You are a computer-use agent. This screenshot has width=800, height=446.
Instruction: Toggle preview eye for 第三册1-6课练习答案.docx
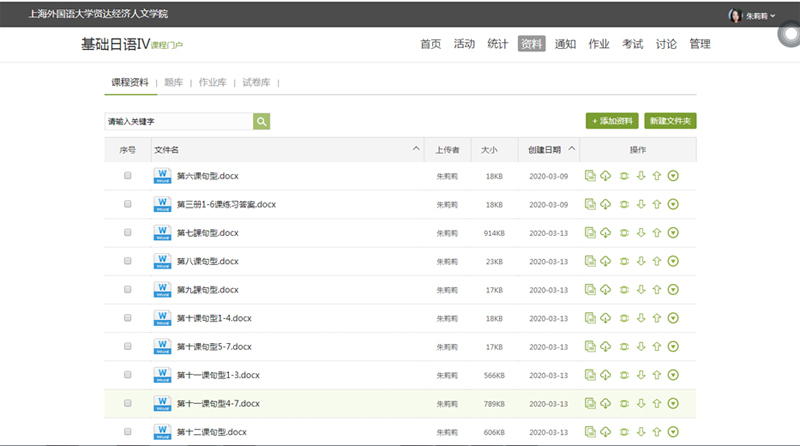point(625,205)
